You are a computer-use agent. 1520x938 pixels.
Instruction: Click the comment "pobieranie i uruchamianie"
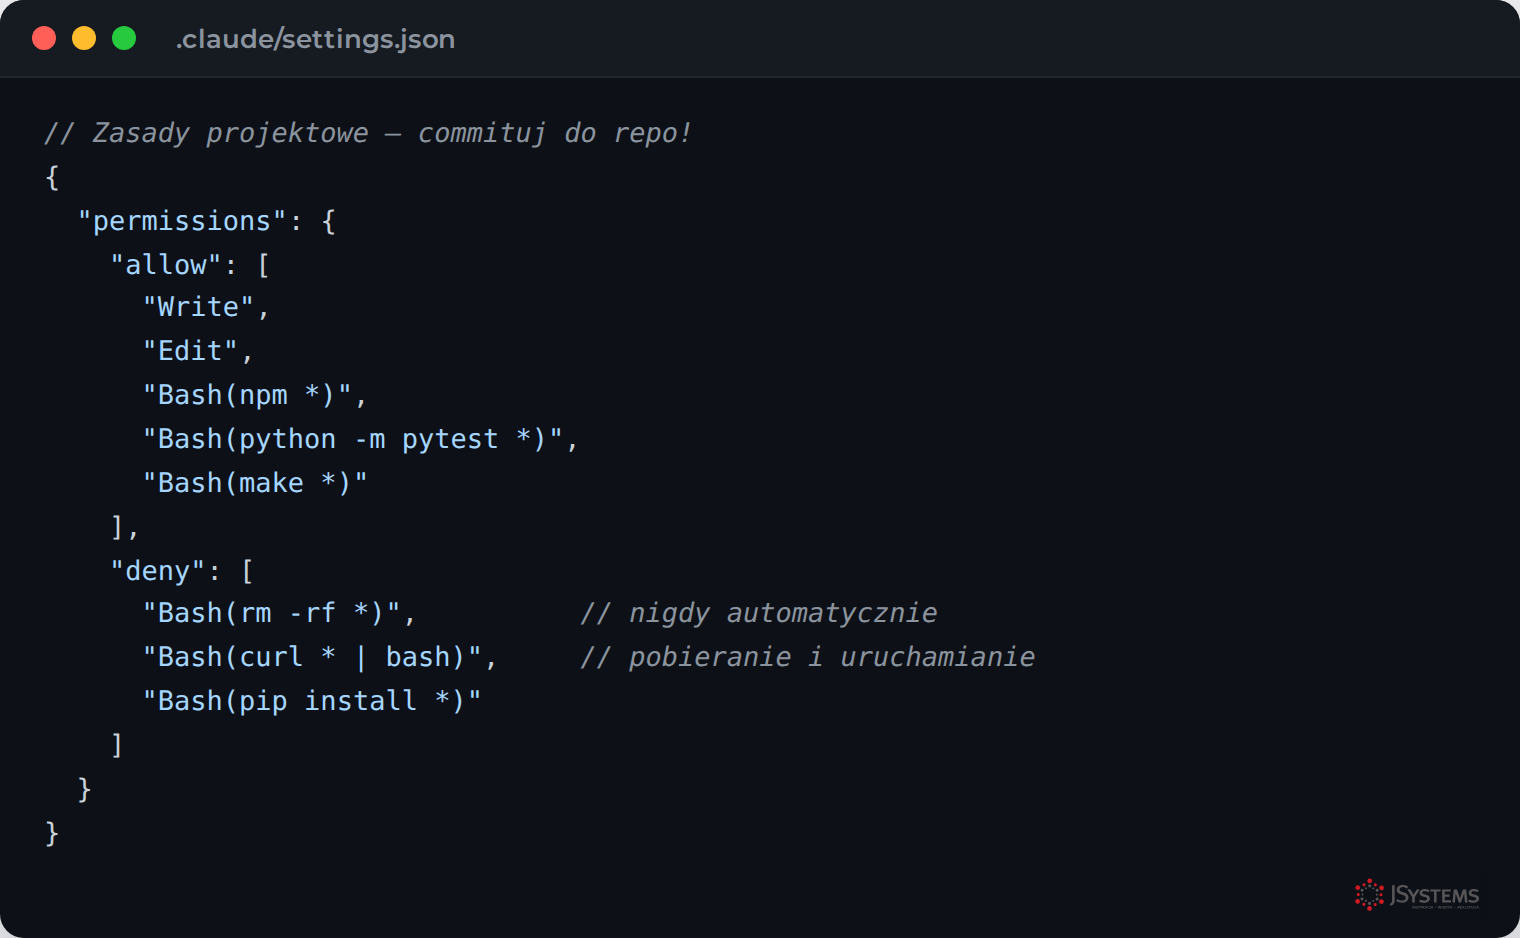click(808, 657)
